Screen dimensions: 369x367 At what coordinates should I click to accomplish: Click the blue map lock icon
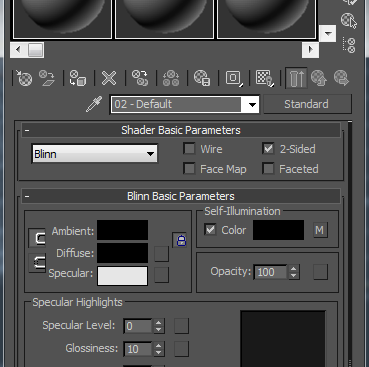[179, 240]
